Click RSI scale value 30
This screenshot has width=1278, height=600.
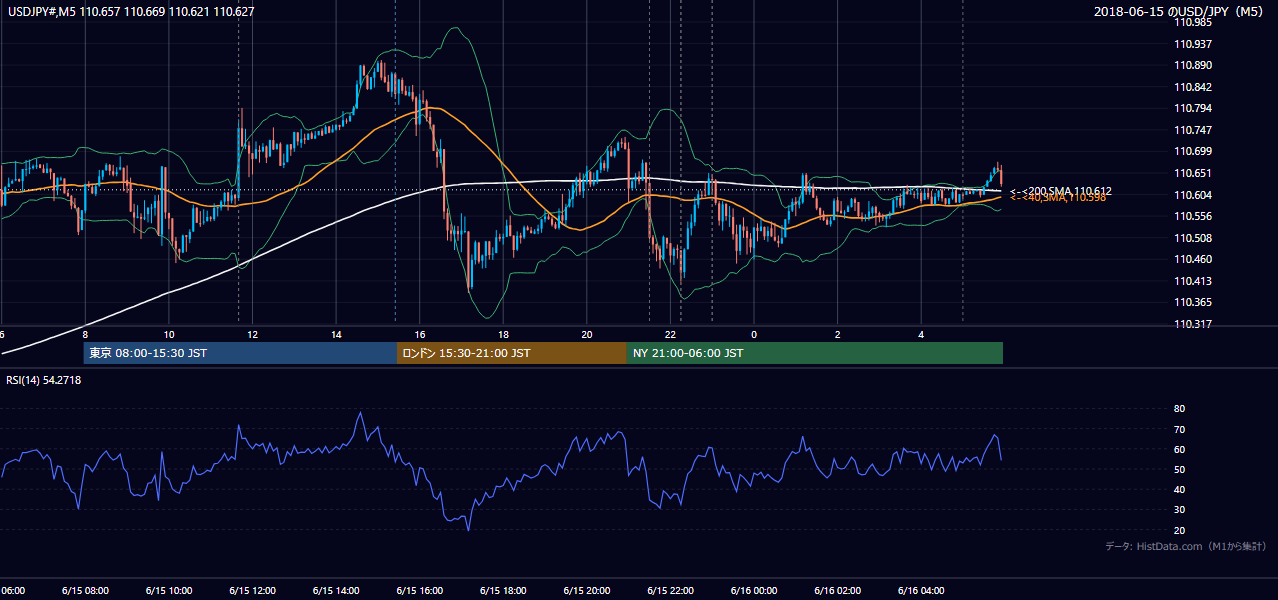coord(1179,510)
